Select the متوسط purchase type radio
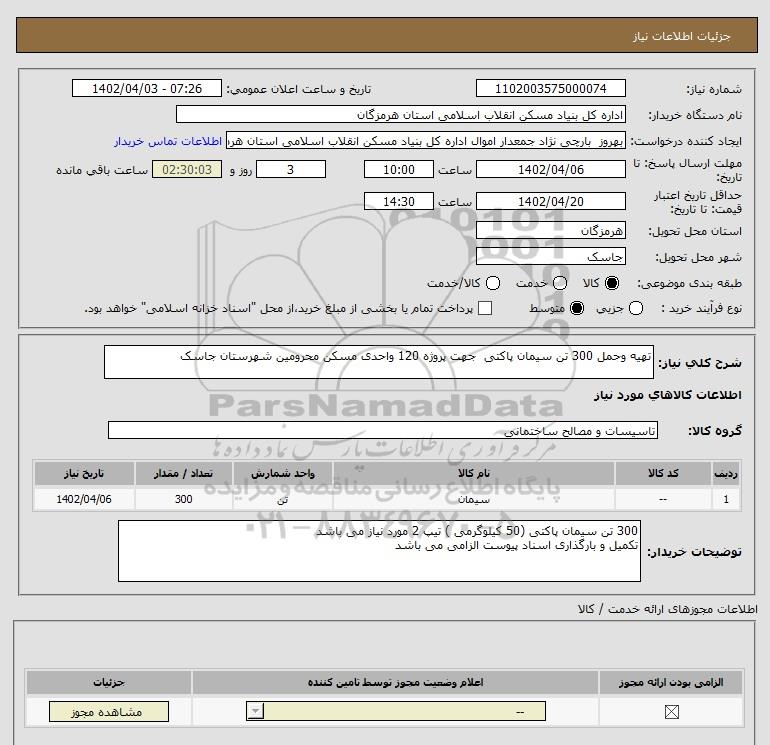This screenshot has height=745, width=770. point(577,308)
